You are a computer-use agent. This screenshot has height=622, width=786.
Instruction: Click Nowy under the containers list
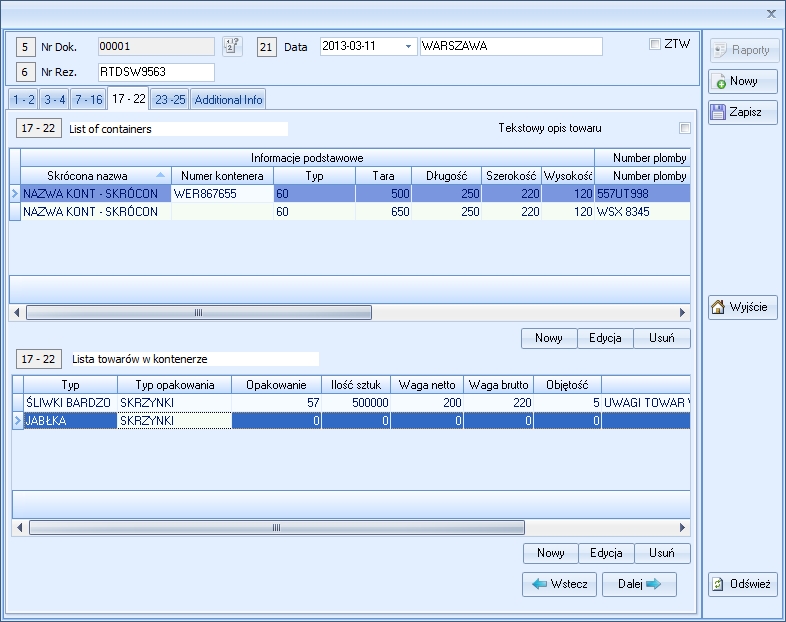click(549, 338)
